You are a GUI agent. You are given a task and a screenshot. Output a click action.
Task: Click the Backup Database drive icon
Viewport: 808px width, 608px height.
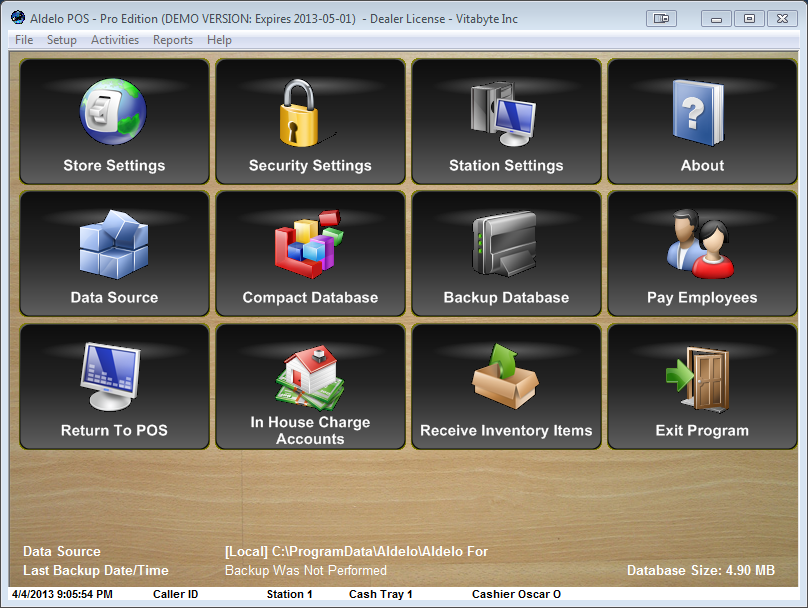(505, 244)
